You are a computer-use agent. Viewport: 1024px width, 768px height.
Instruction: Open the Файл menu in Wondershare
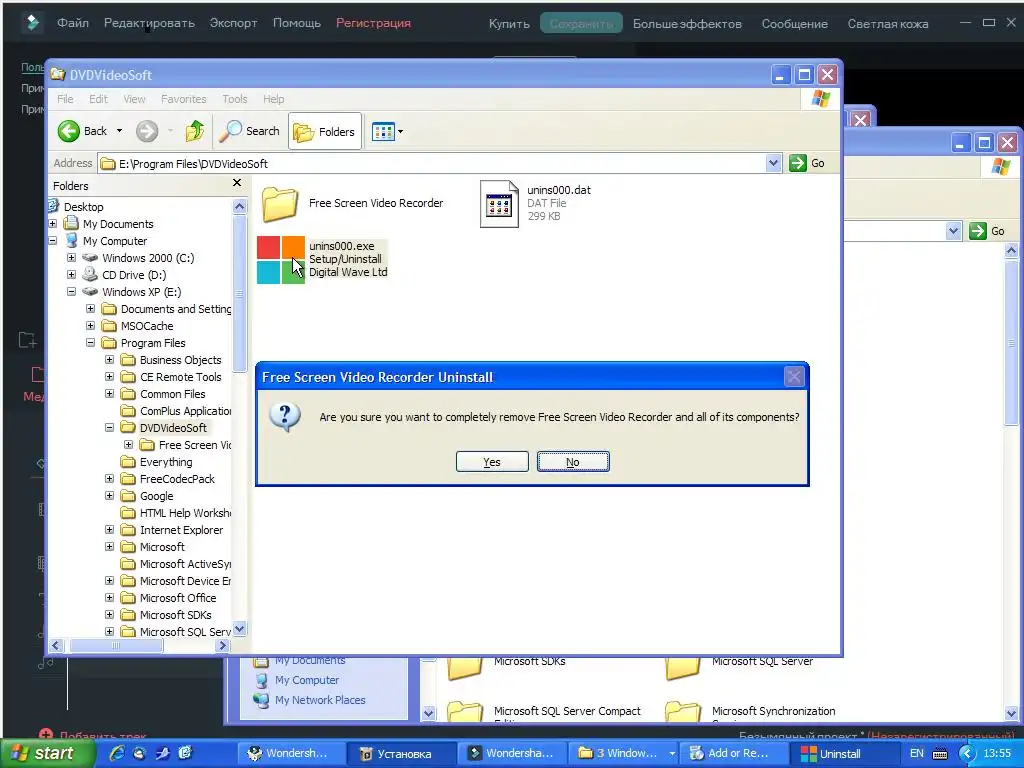coord(72,23)
